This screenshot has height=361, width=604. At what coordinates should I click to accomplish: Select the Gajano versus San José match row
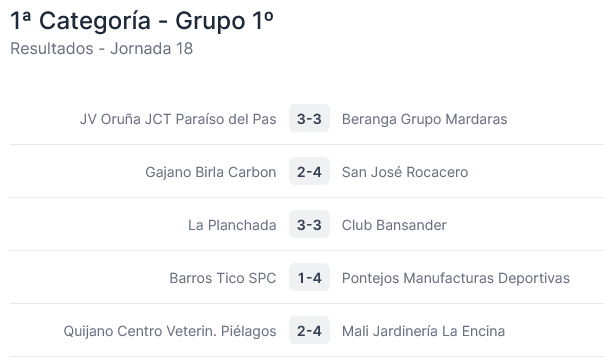click(307, 171)
